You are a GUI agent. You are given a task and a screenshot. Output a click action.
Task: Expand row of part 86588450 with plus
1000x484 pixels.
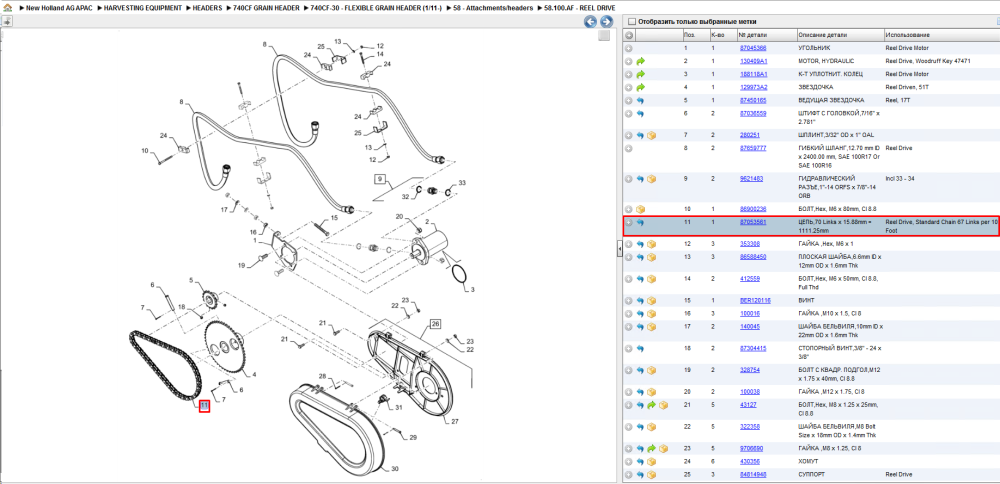(x=629, y=257)
